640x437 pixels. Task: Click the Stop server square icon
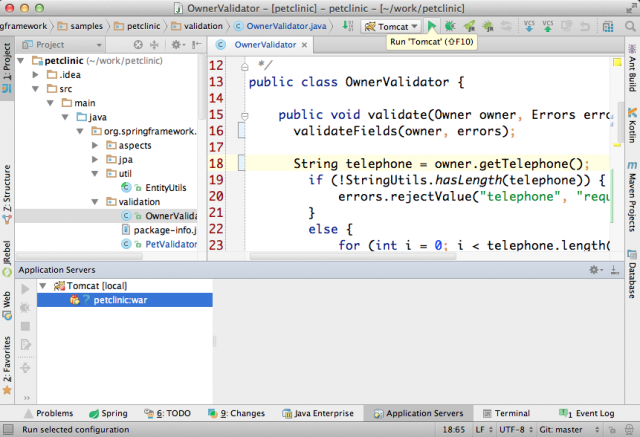[25, 326]
